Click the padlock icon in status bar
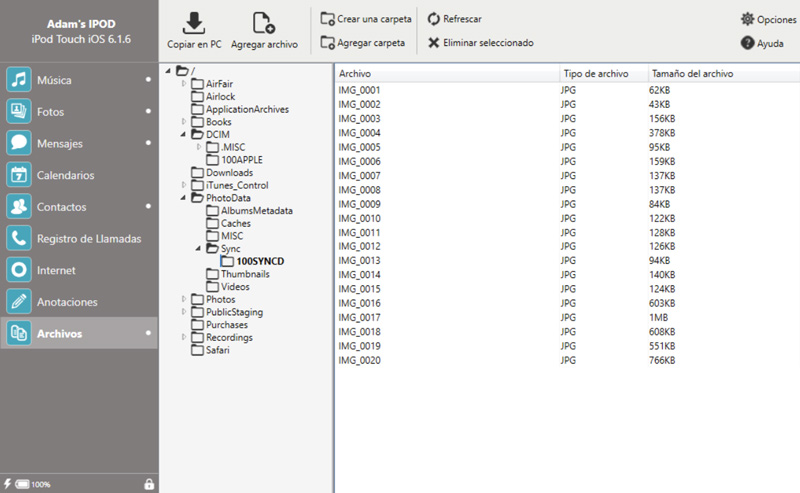Viewport: 800px width, 493px height. pyautogui.click(x=149, y=484)
